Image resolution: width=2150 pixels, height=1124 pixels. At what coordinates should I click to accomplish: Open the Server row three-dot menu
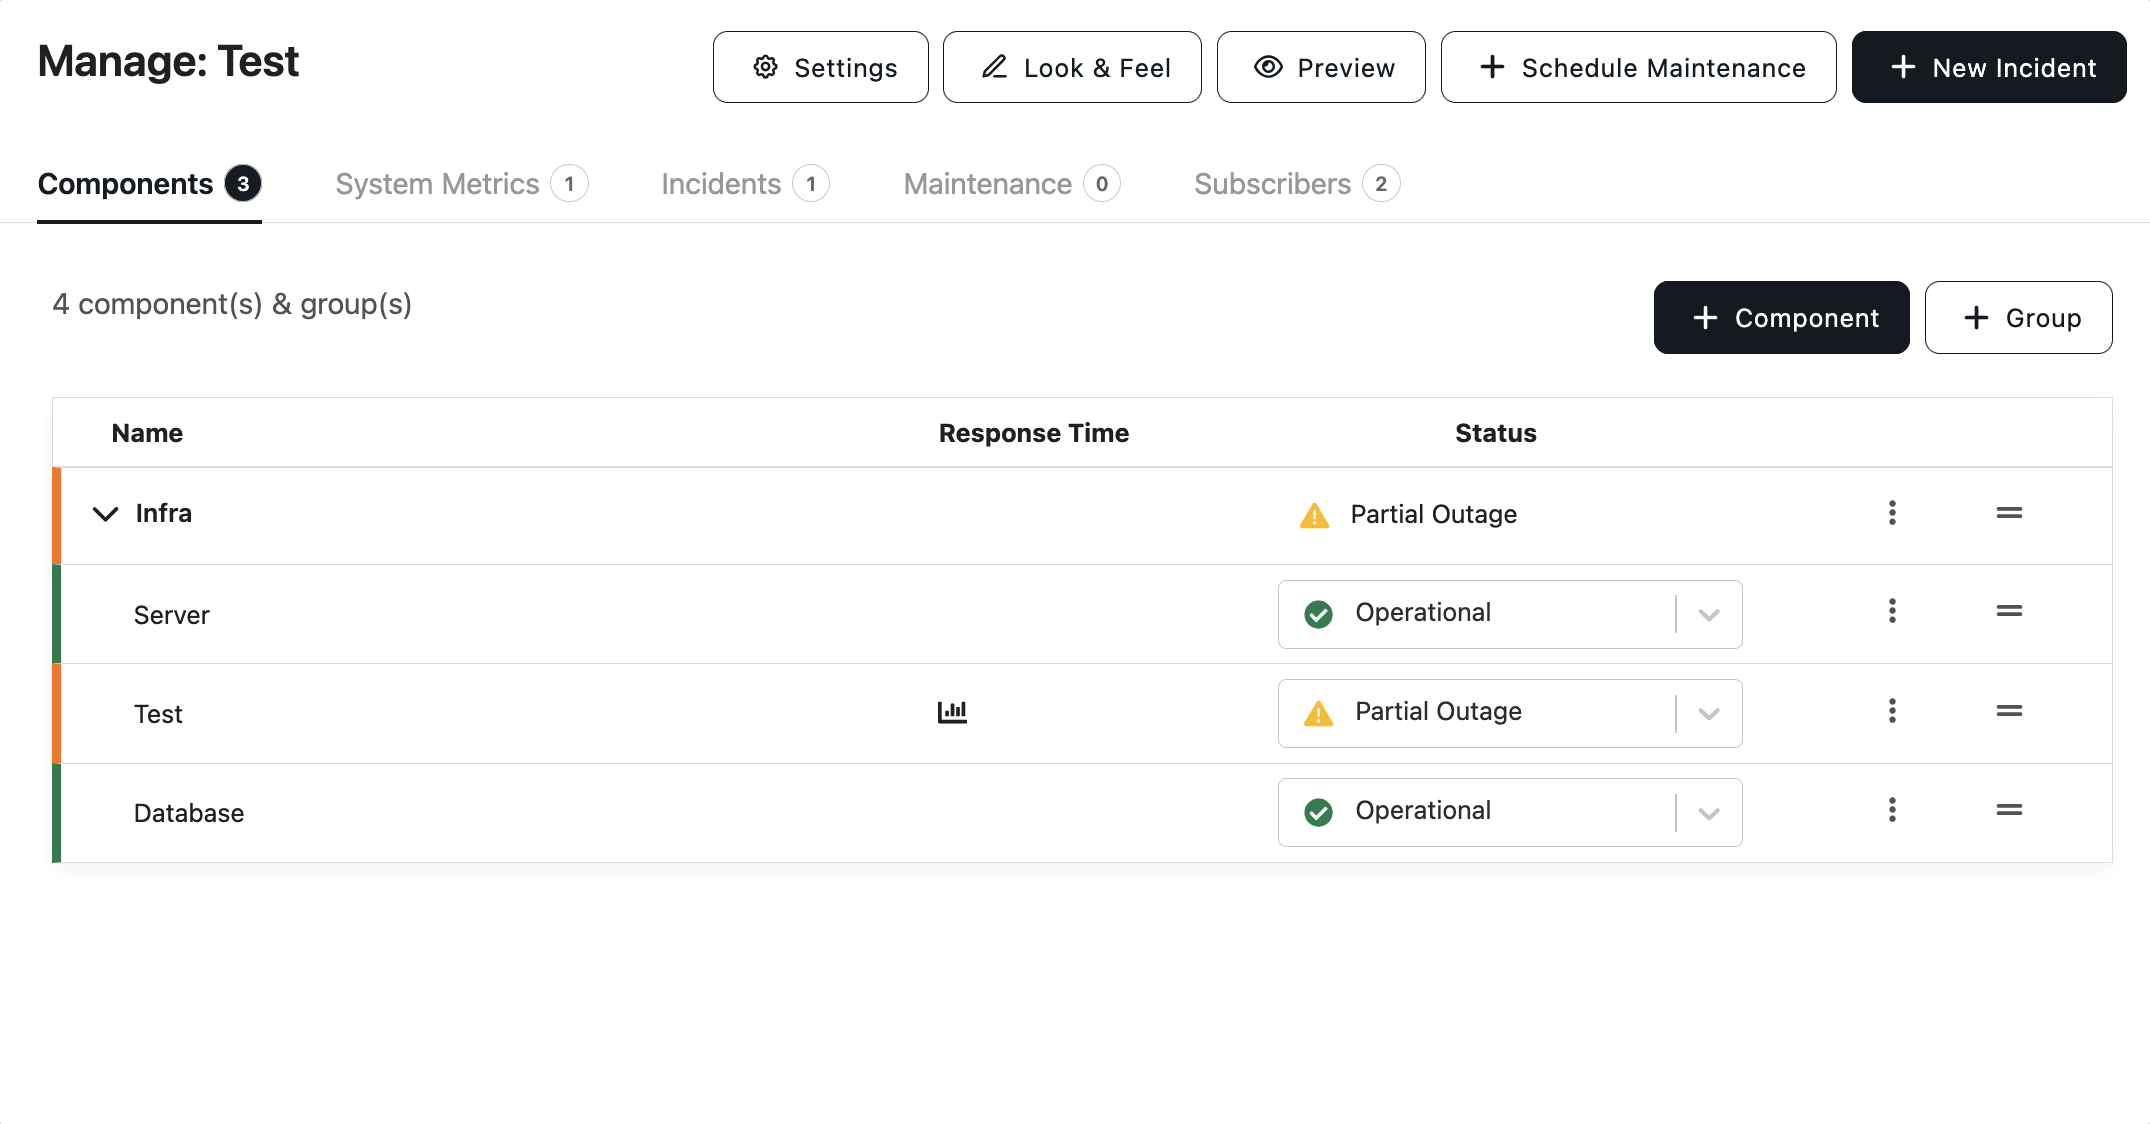coord(1892,611)
